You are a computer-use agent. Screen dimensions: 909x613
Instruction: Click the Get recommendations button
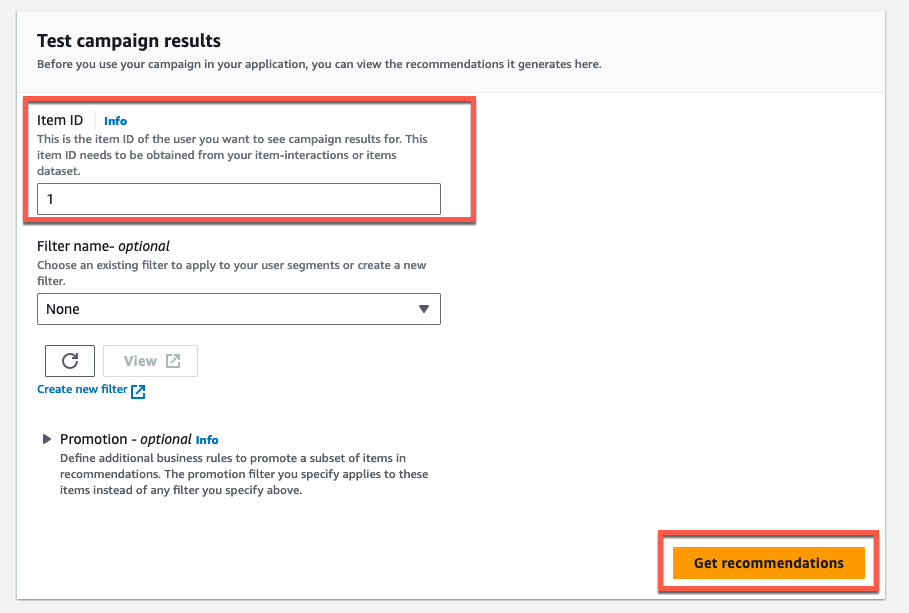click(769, 563)
